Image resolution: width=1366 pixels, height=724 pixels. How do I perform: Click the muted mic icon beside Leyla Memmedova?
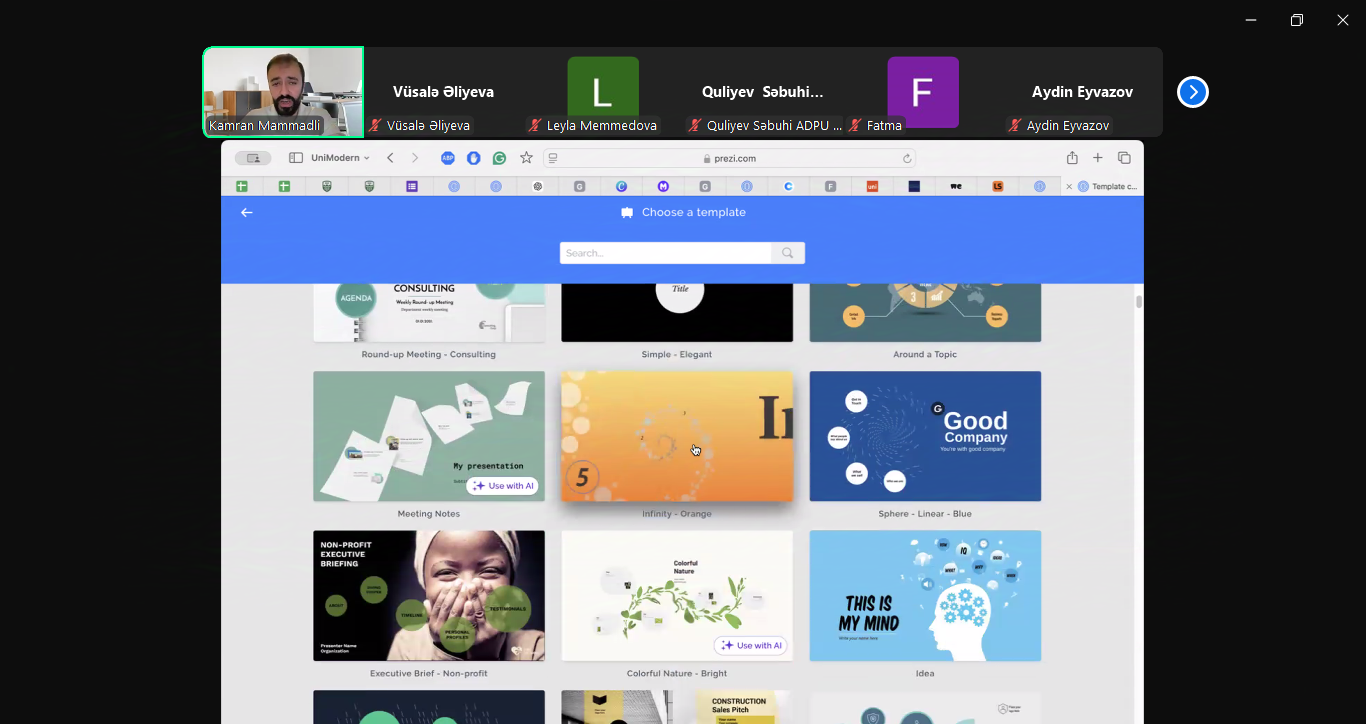tap(536, 126)
